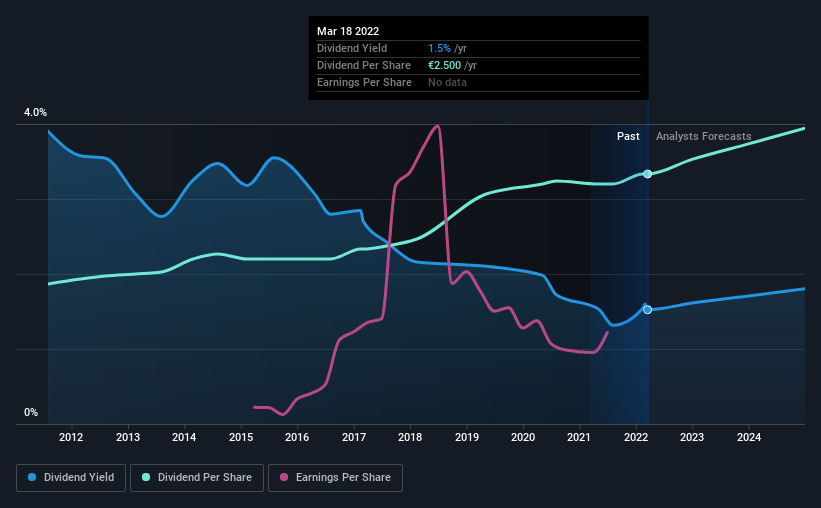Screen dimensions: 821x508
Task: Click the 4.0% y-axis label
Action: tap(35, 113)
